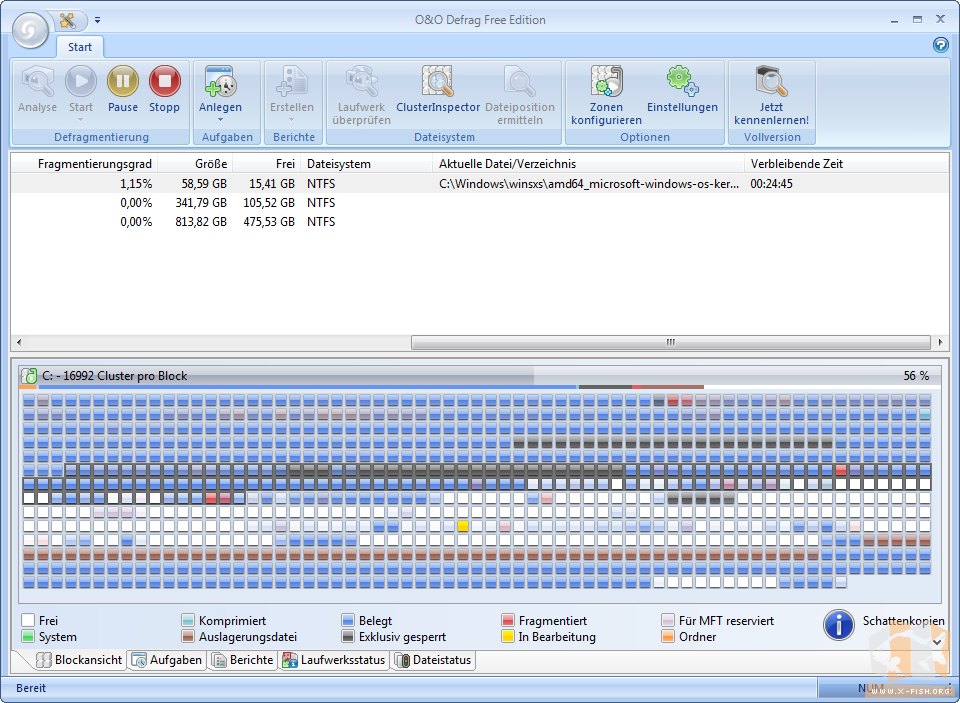960x703 pixels.
Task: Click the Aktuelle Datei/Verzeichnis column header
Action: click(588, 164)
